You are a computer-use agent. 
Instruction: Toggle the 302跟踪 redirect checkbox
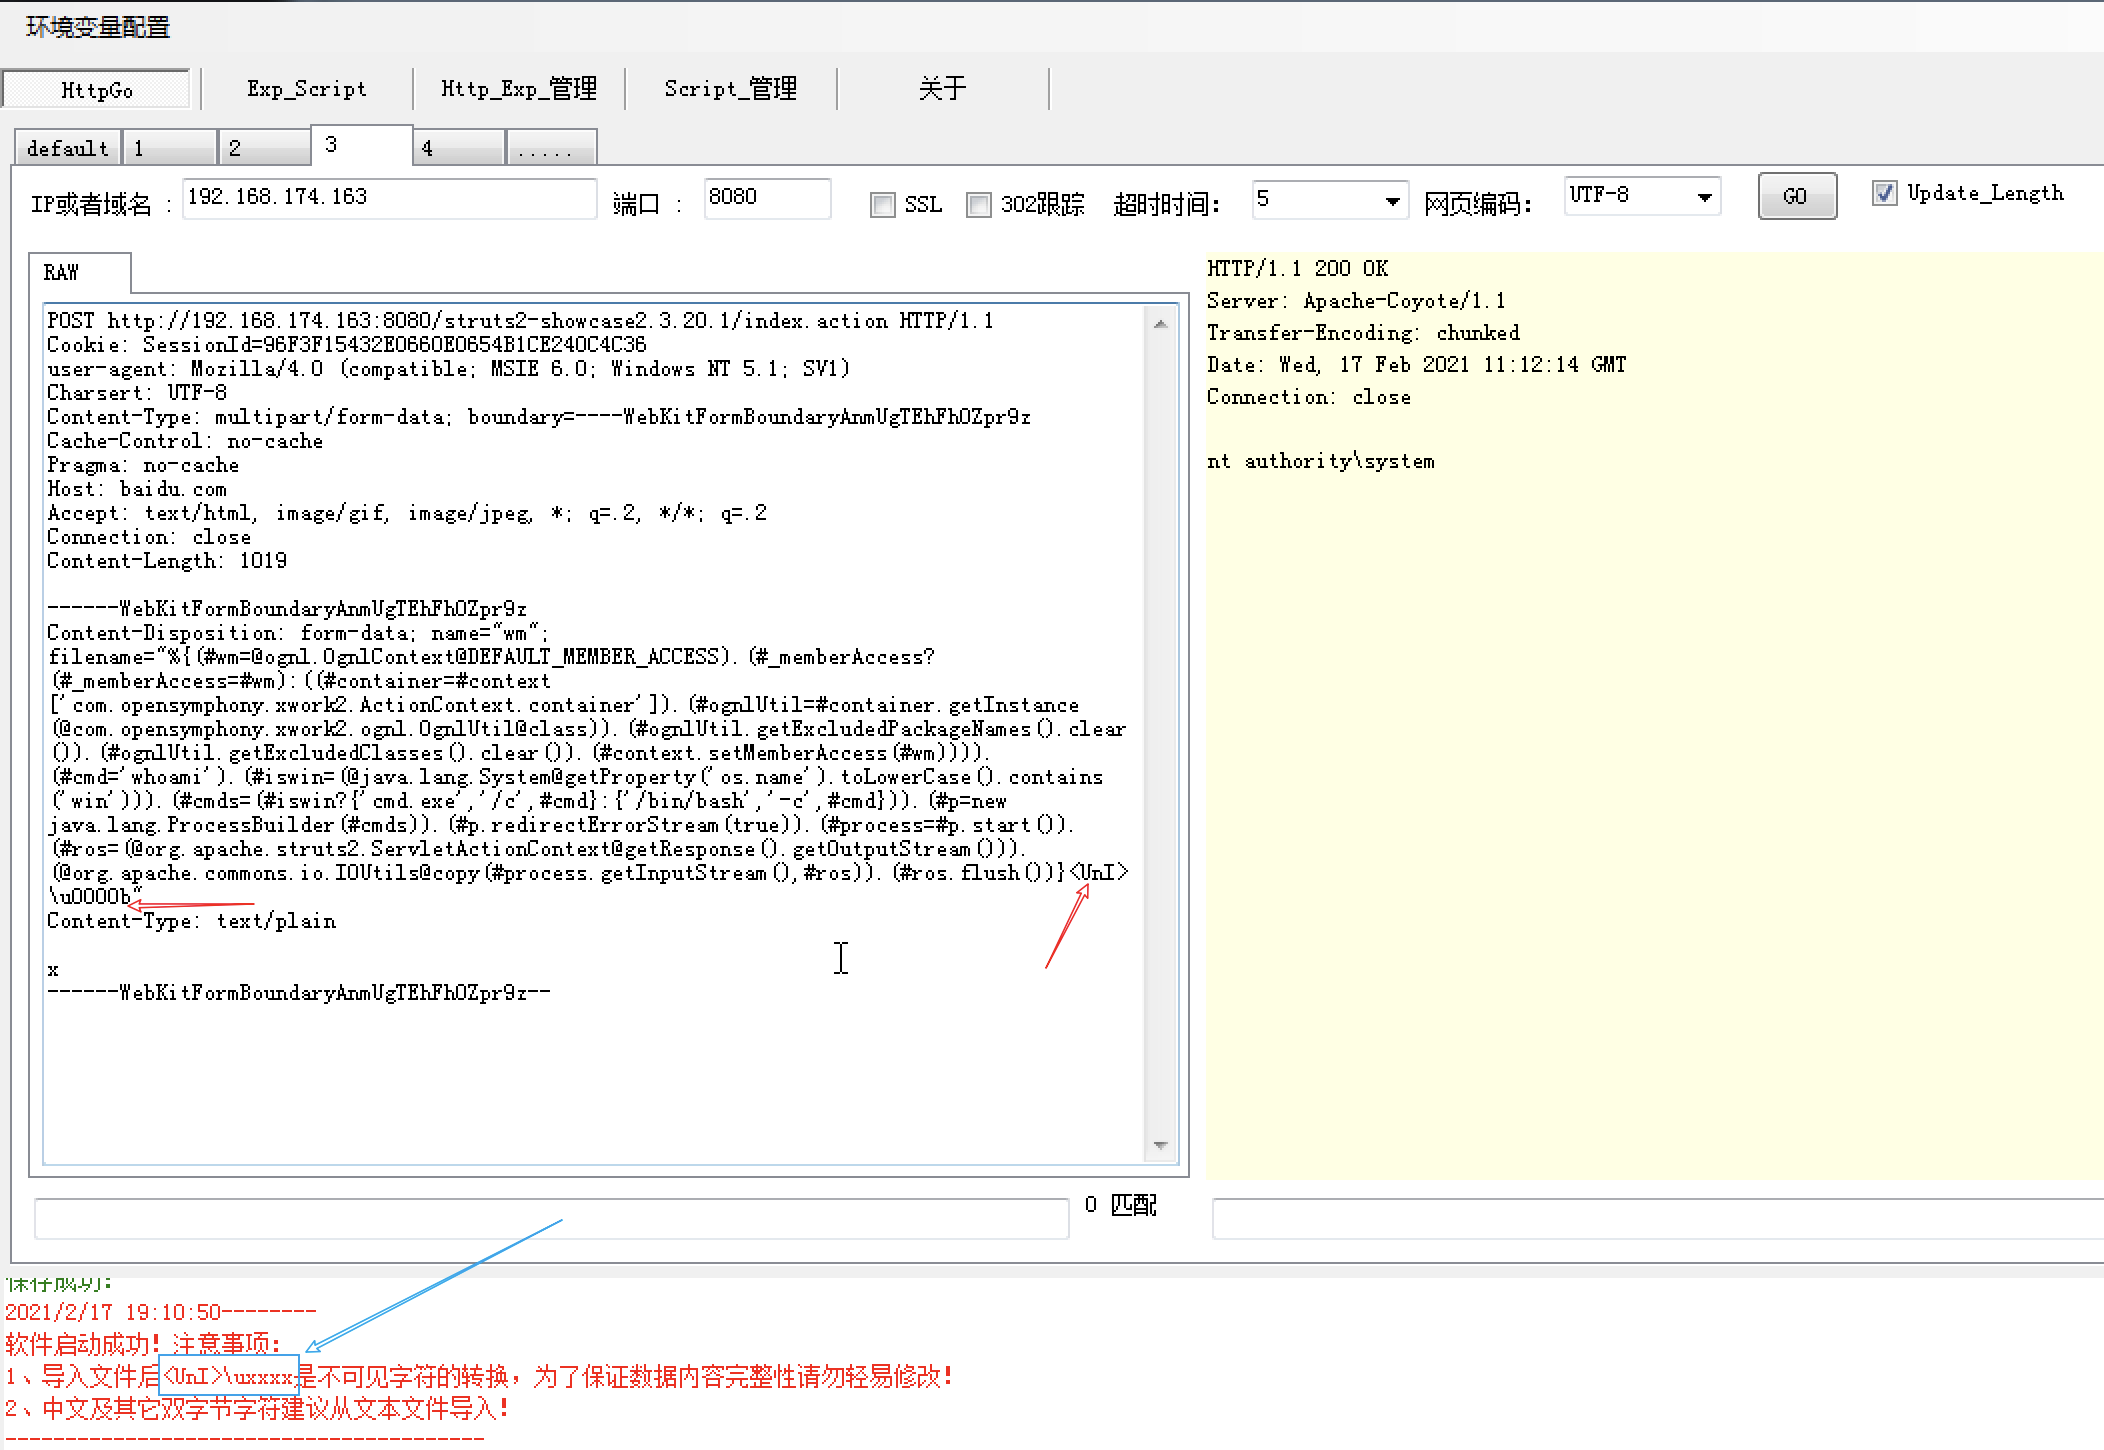[978, 205]
